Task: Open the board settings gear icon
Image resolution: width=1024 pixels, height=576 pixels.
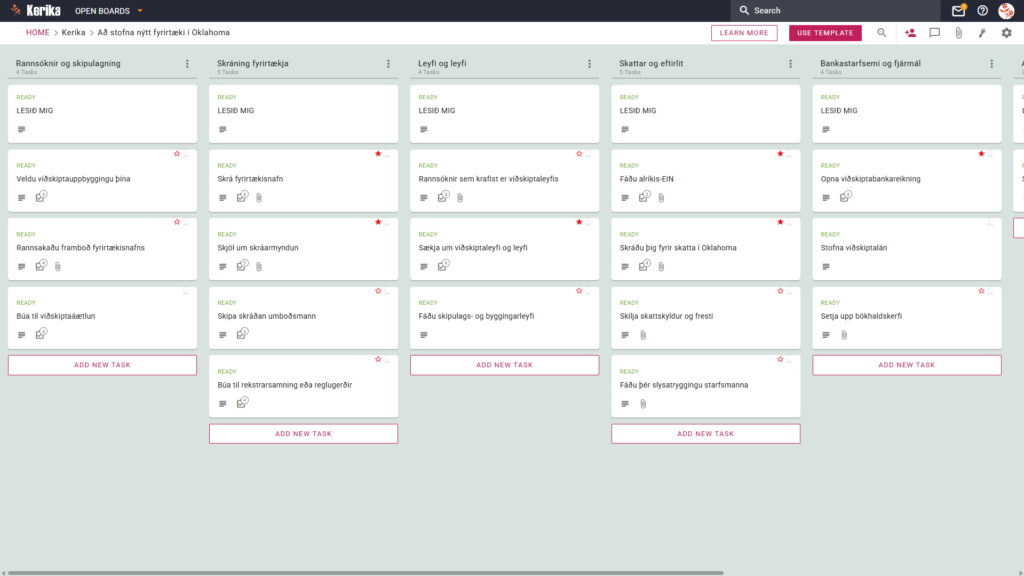Action: point(1006,33)
